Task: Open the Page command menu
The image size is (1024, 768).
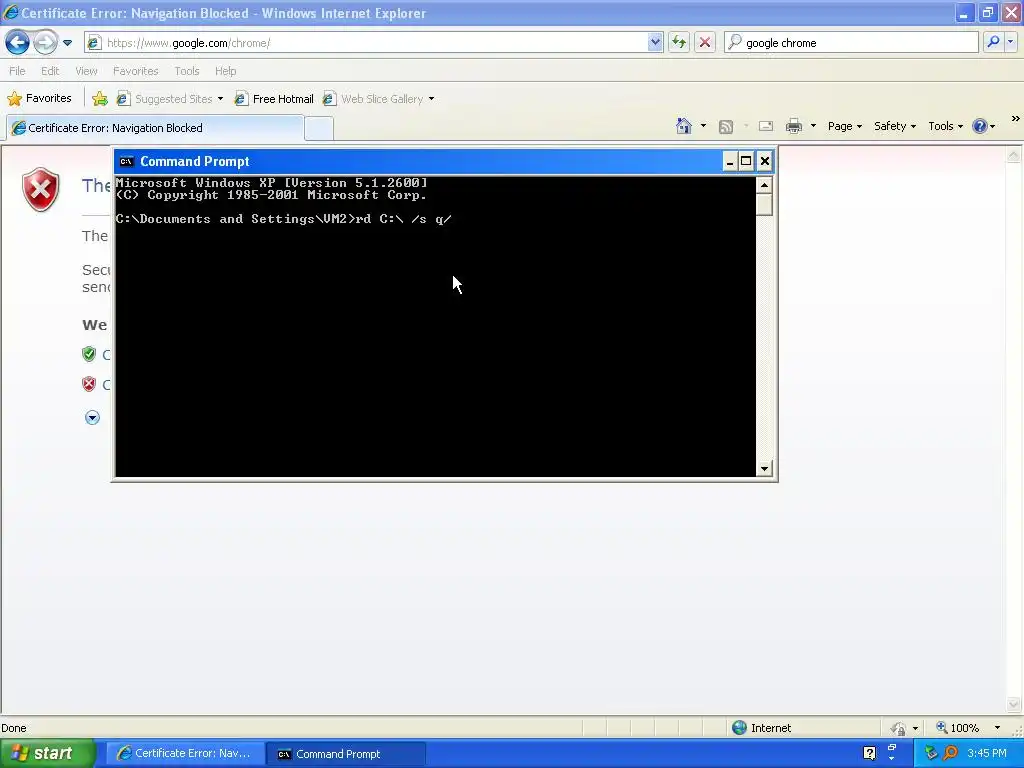Action: coord(845,126)
